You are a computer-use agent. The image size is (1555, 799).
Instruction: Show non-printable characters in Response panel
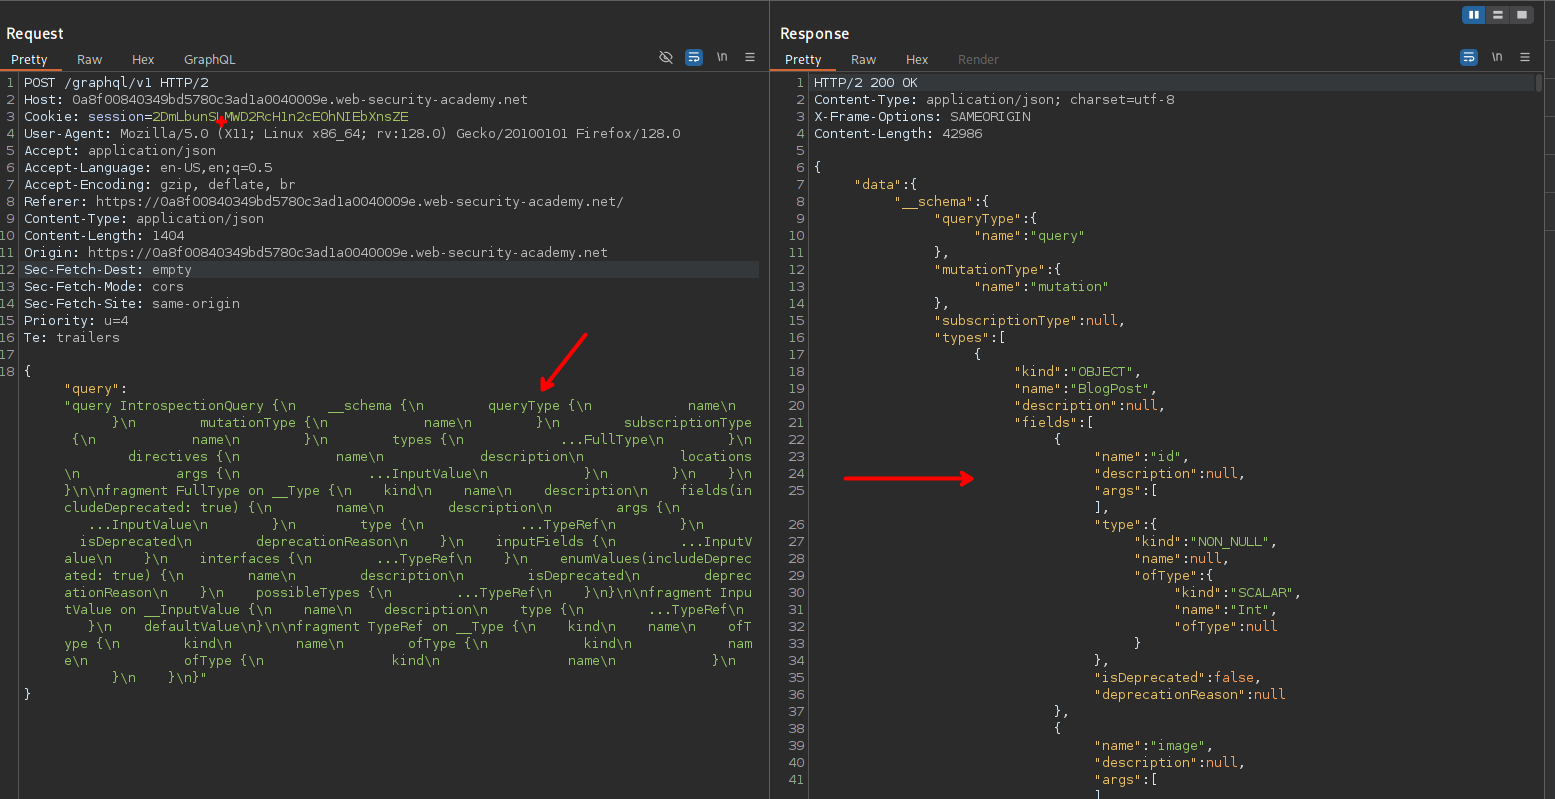1497,58
